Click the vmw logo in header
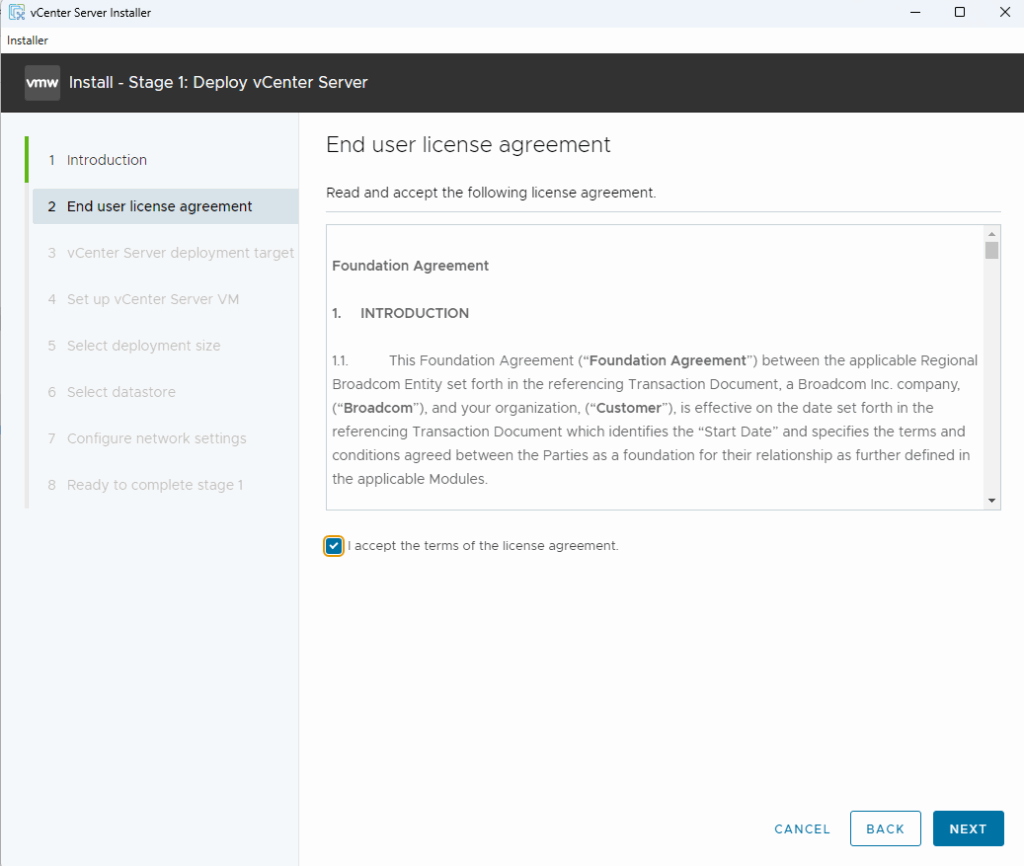Screen dimensions: 1024x866 (42, 83)
